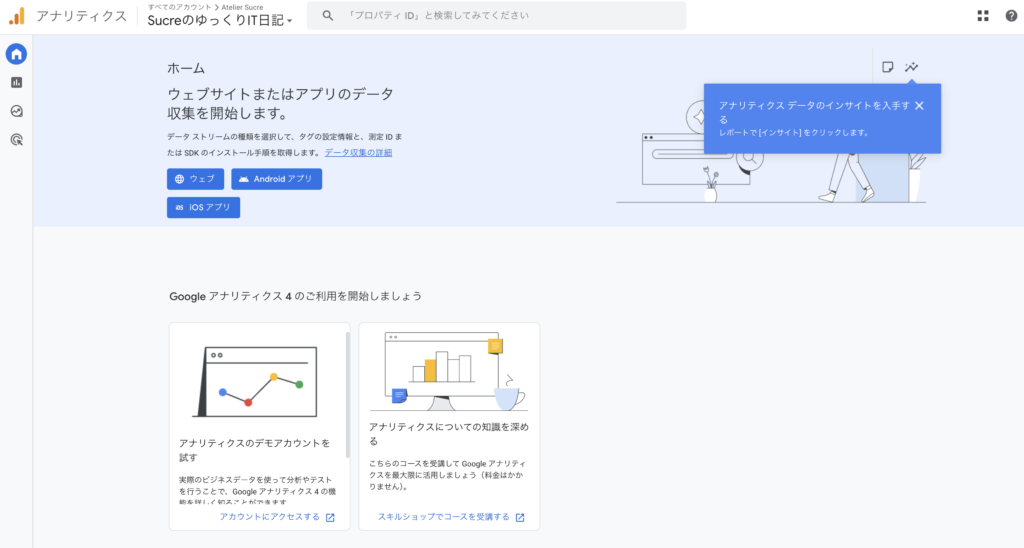Select the iOS アプリ button
The width and height of the screenshot is (1024, 548).
[x=203, y=207]
